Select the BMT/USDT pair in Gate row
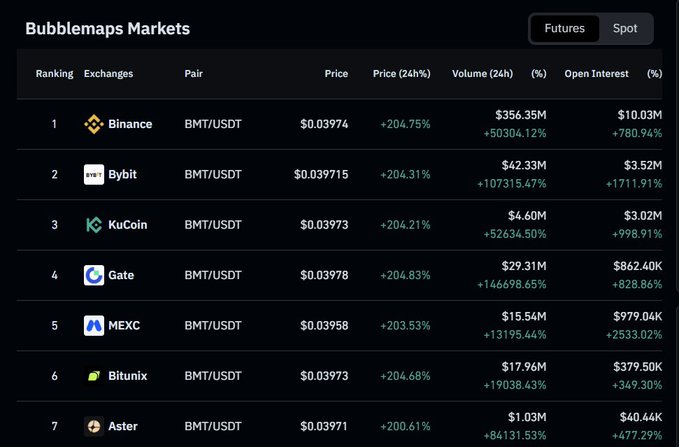Image resolution: width=679 pixels, height=447 pixels. point(213,275)
